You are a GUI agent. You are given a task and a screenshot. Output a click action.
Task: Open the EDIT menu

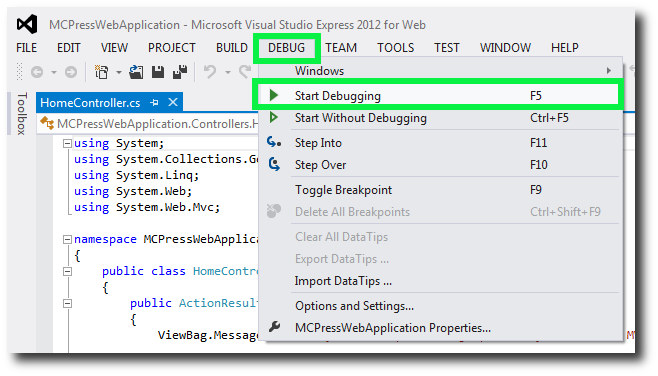point(69,48)
